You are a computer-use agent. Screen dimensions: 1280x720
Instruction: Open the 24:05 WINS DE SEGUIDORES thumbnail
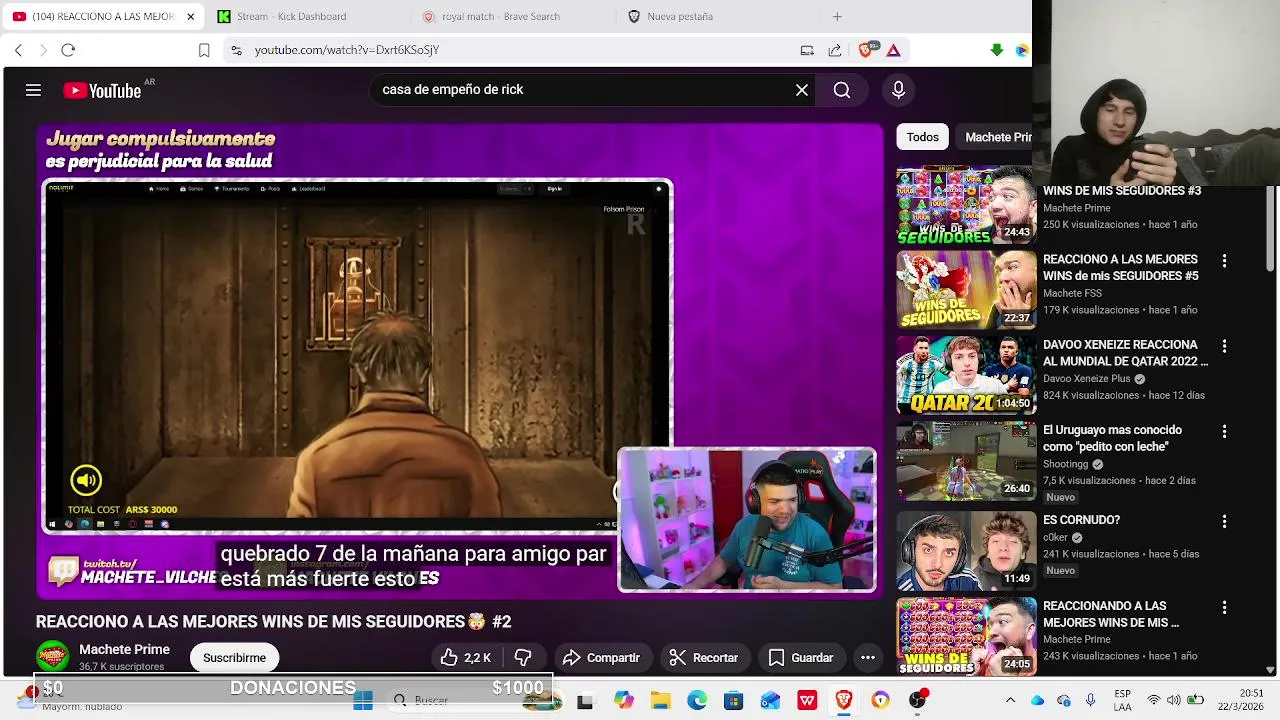(x=966, y=636)
